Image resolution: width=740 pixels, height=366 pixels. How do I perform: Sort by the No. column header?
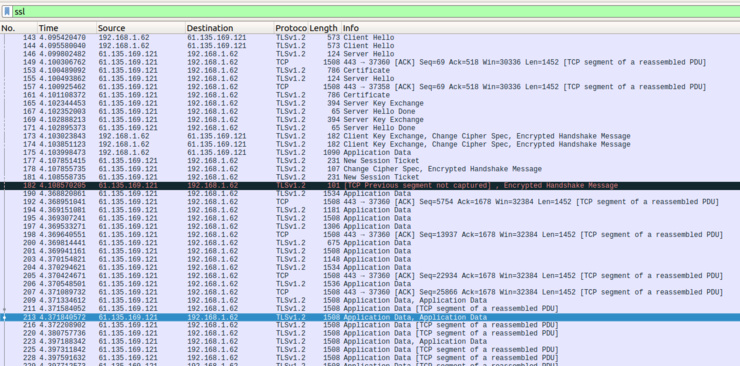18,28
